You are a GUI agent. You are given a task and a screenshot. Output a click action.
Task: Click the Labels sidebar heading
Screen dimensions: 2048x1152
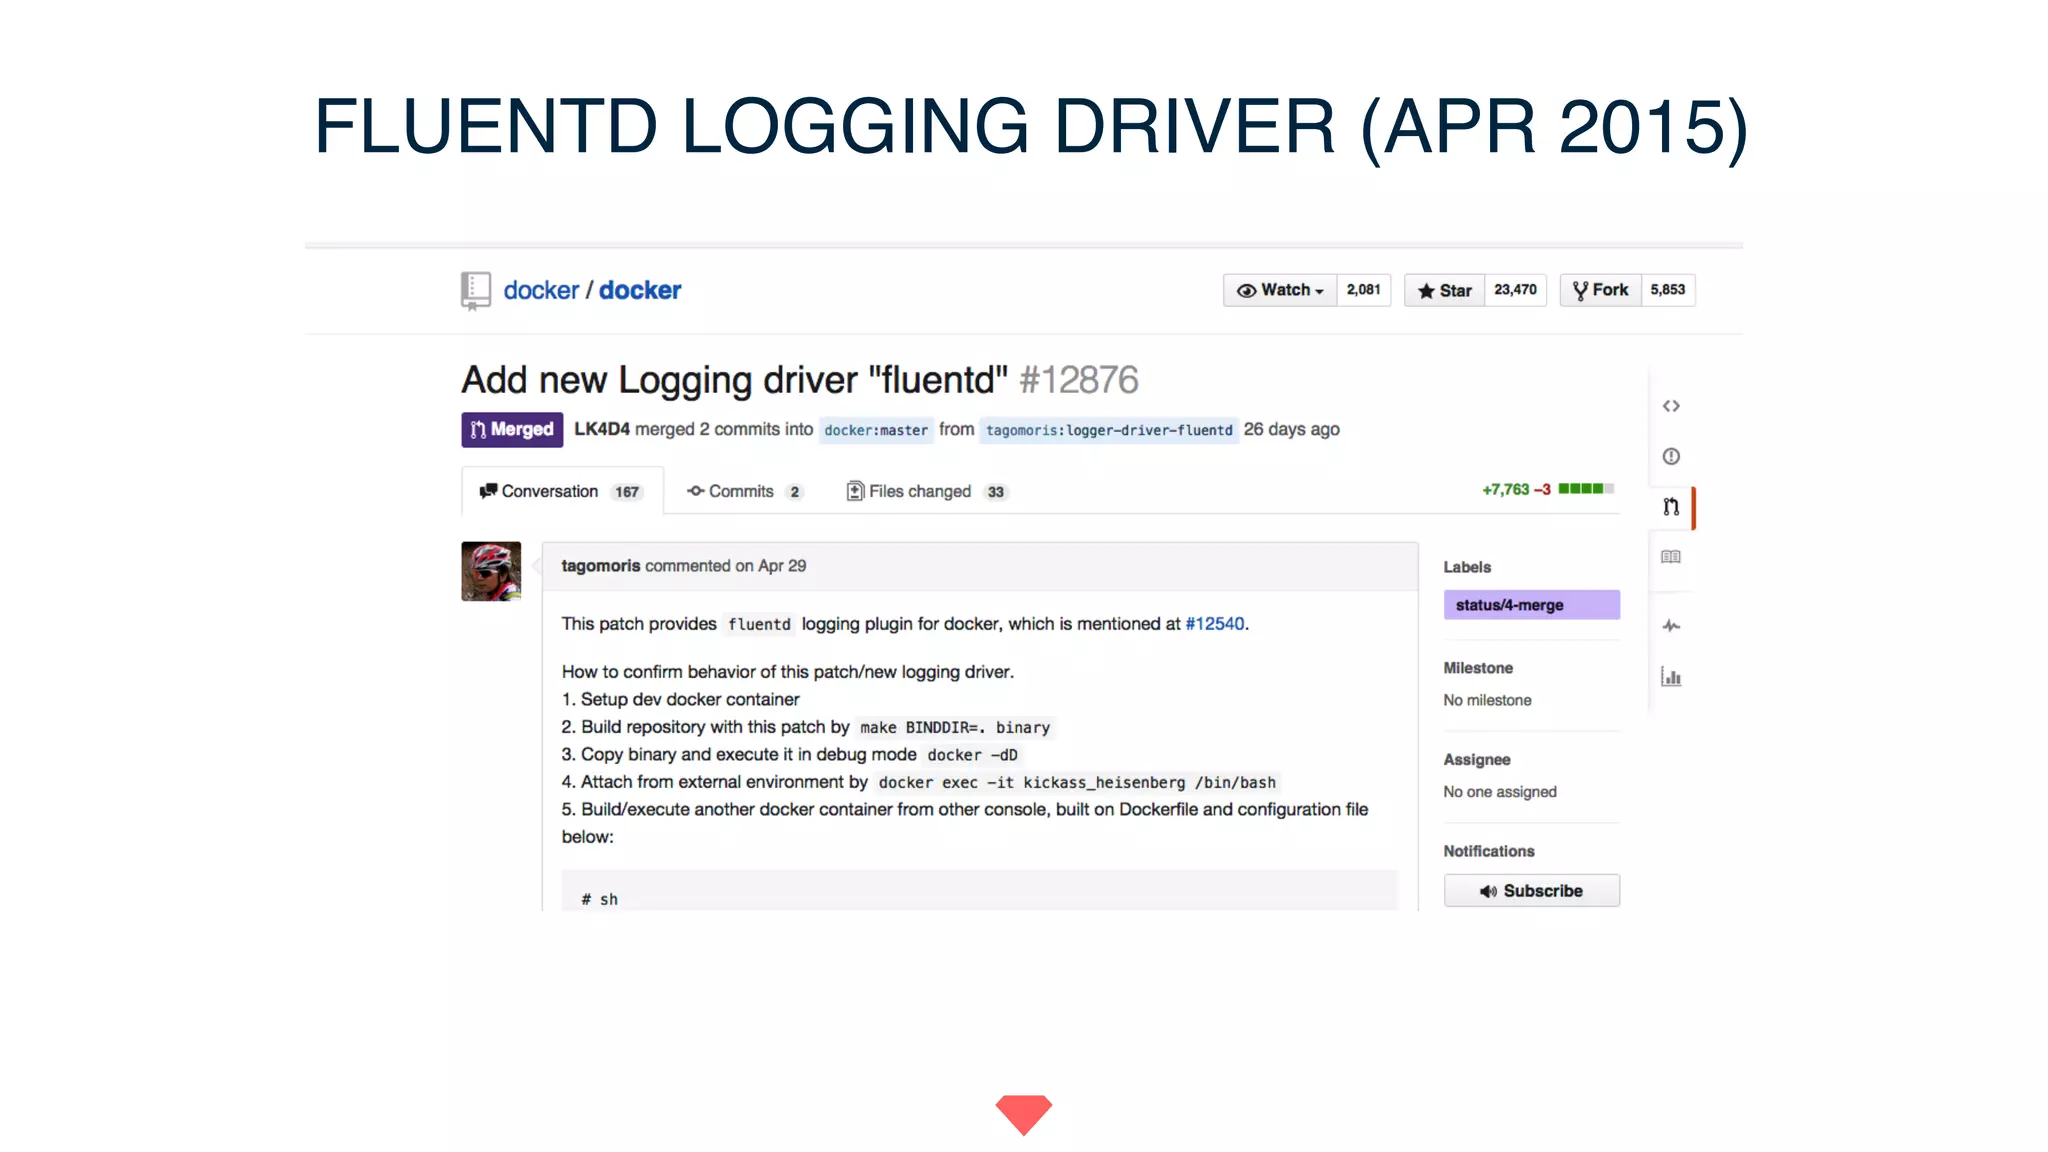(x=1467, y=567)
